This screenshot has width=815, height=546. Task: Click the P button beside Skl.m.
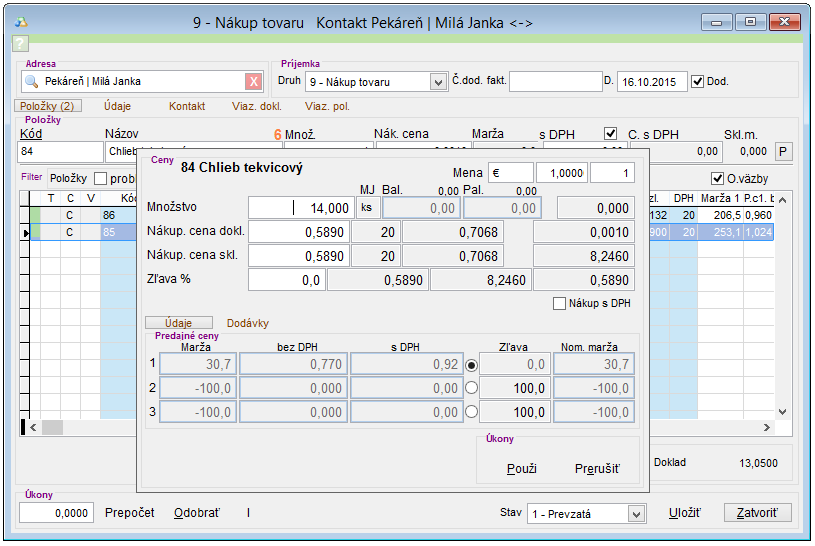tap(783, 151)
